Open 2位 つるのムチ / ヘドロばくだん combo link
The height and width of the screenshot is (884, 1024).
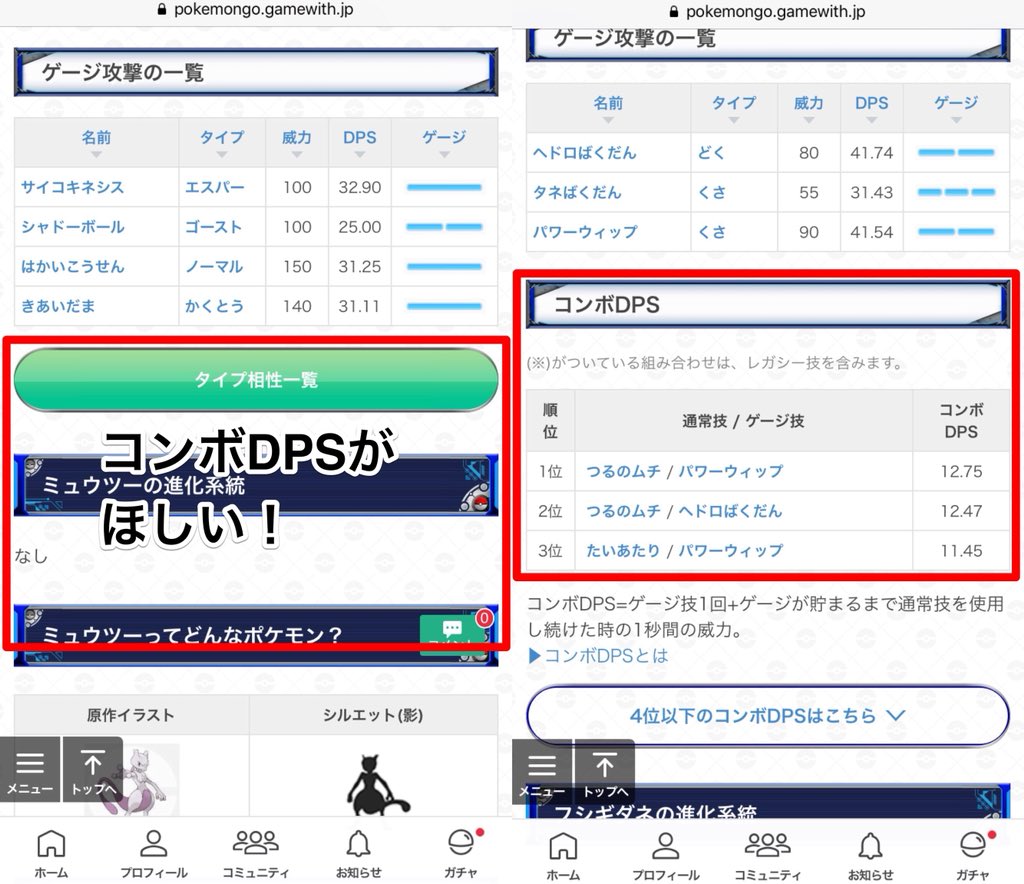684,511
